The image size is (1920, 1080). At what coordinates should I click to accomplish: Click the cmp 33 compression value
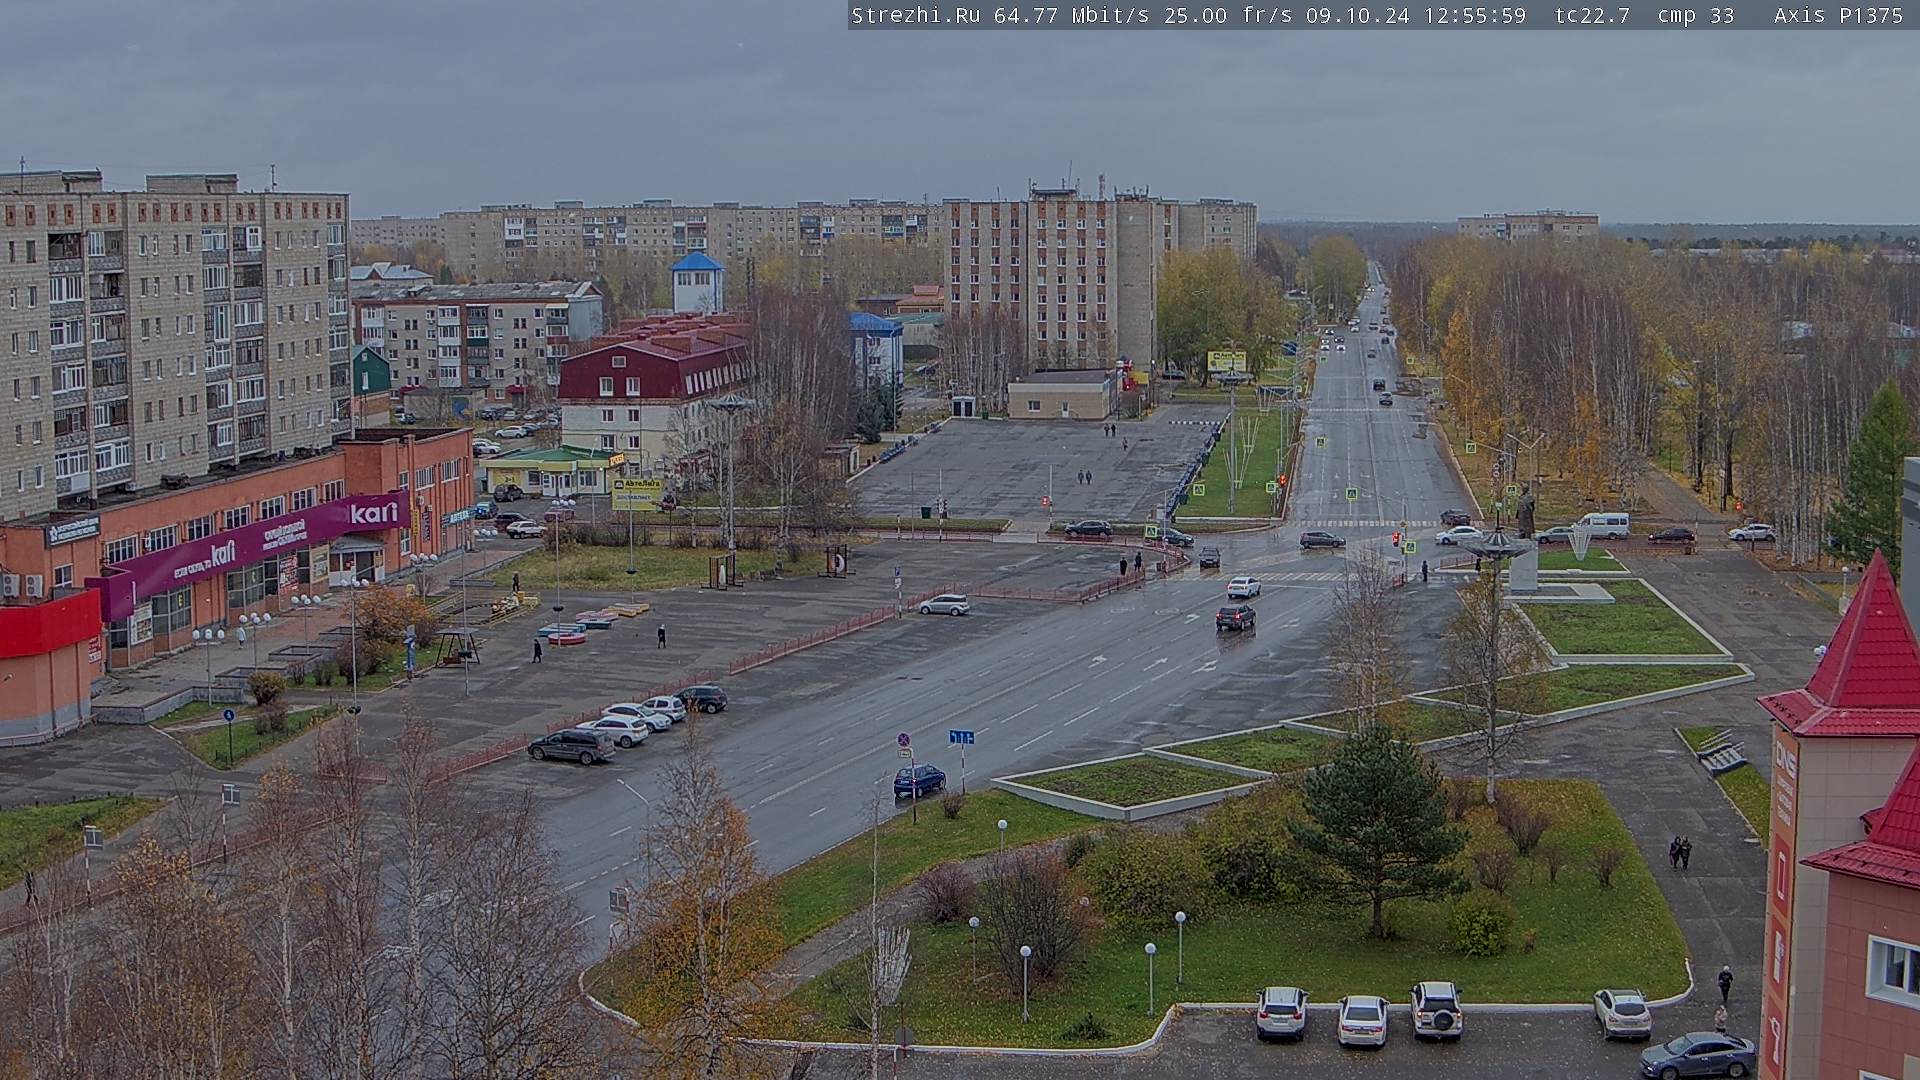click(x=1696, y=15)
